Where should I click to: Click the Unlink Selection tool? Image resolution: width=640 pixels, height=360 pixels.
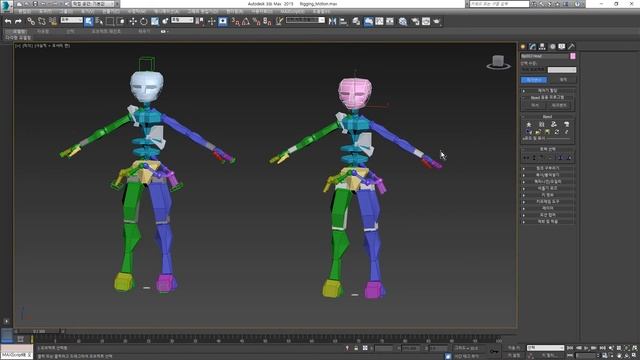(x=42, y=21)
